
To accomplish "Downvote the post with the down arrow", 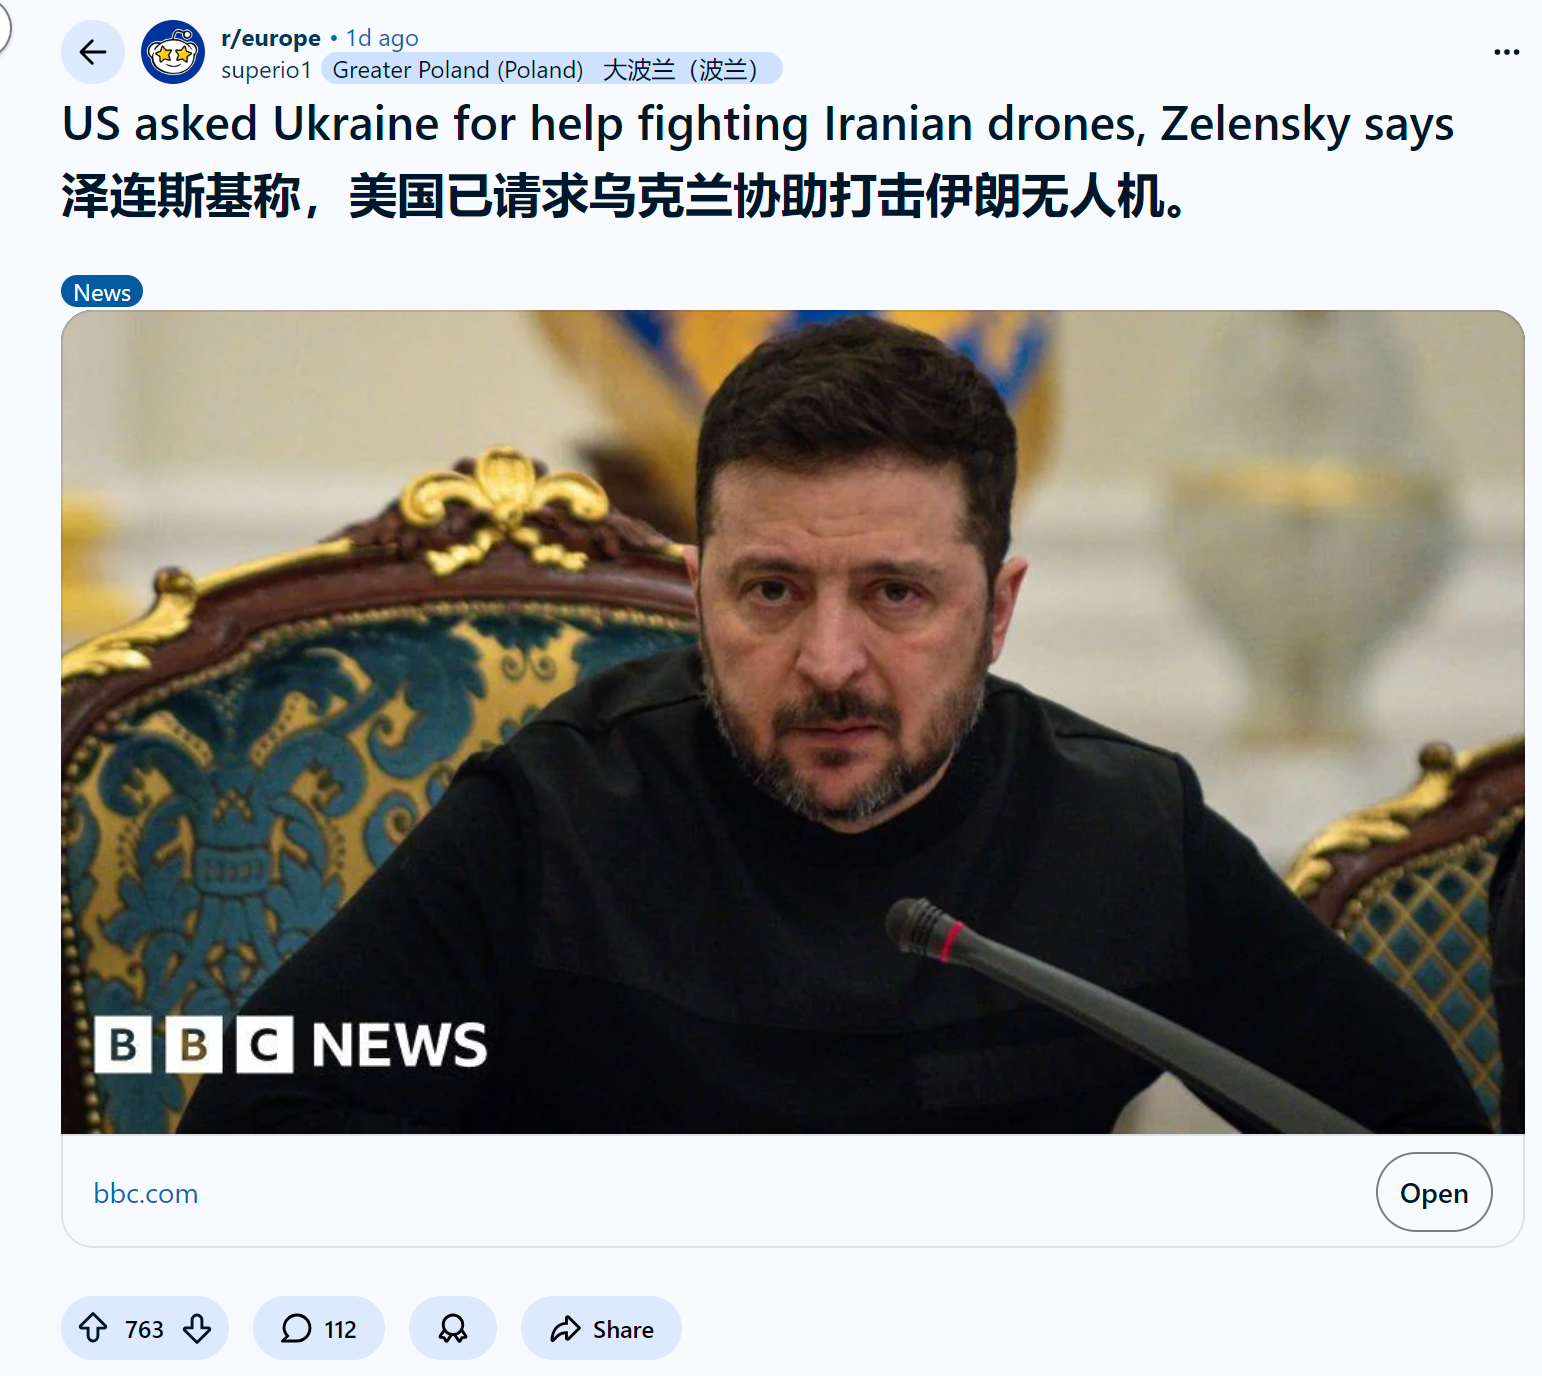I will 197,1328.
